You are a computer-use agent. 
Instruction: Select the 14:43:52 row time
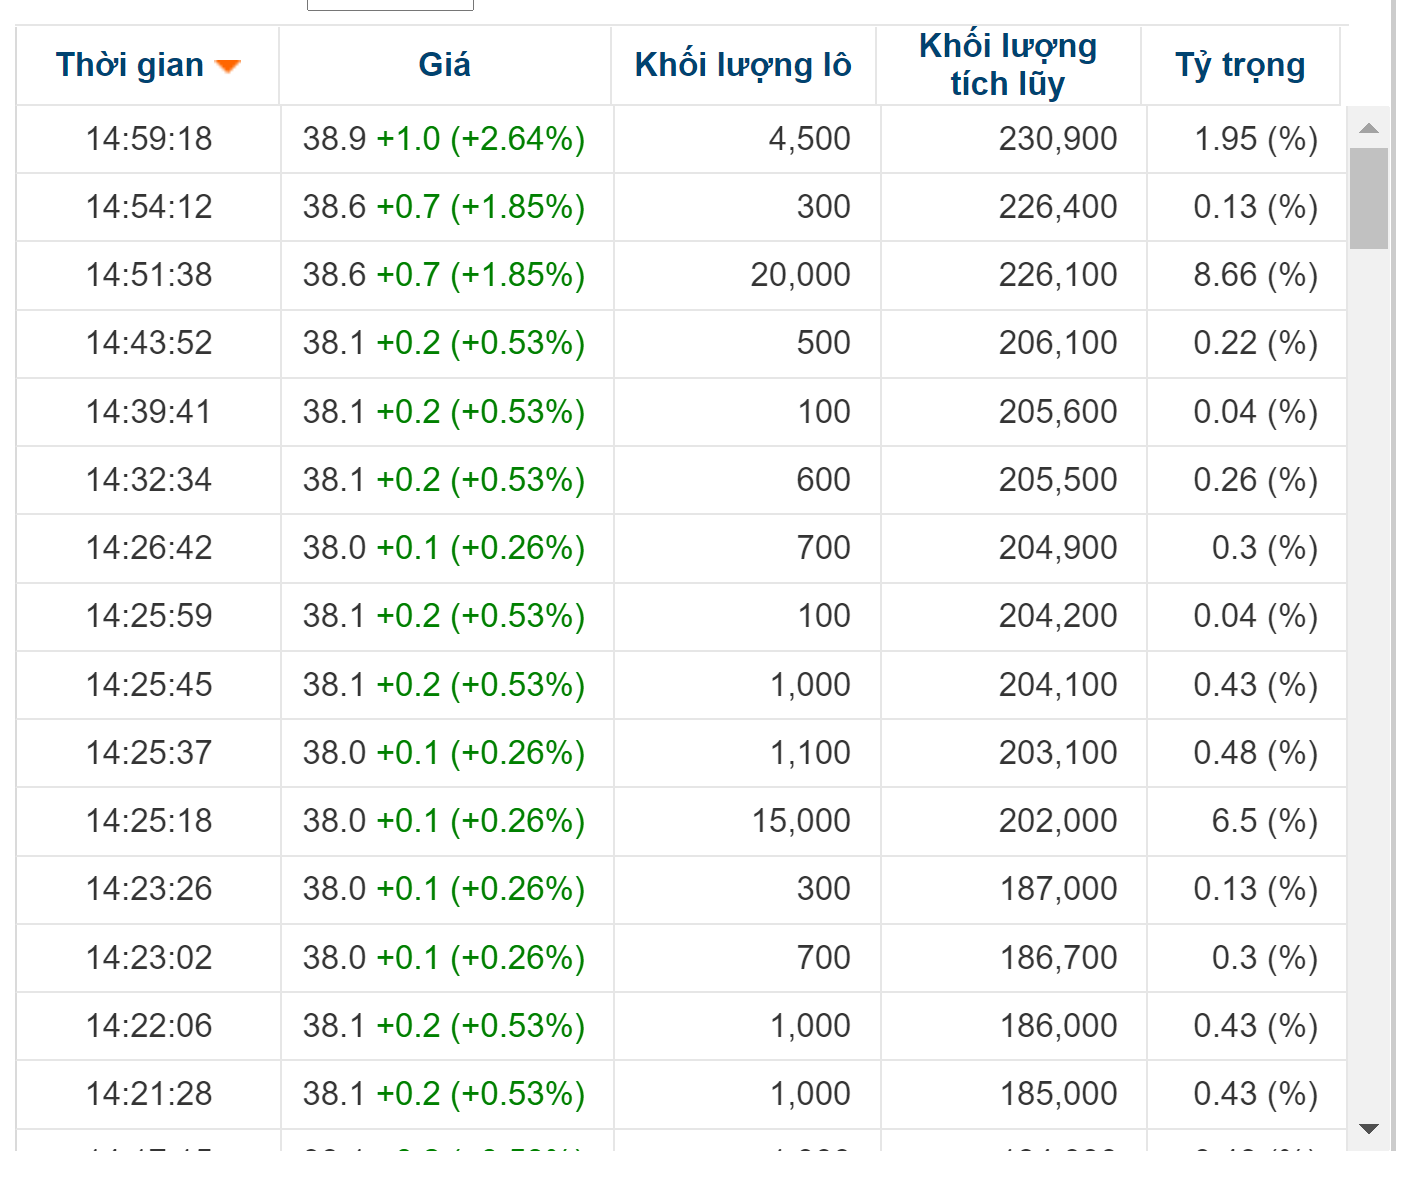[149, 343]
